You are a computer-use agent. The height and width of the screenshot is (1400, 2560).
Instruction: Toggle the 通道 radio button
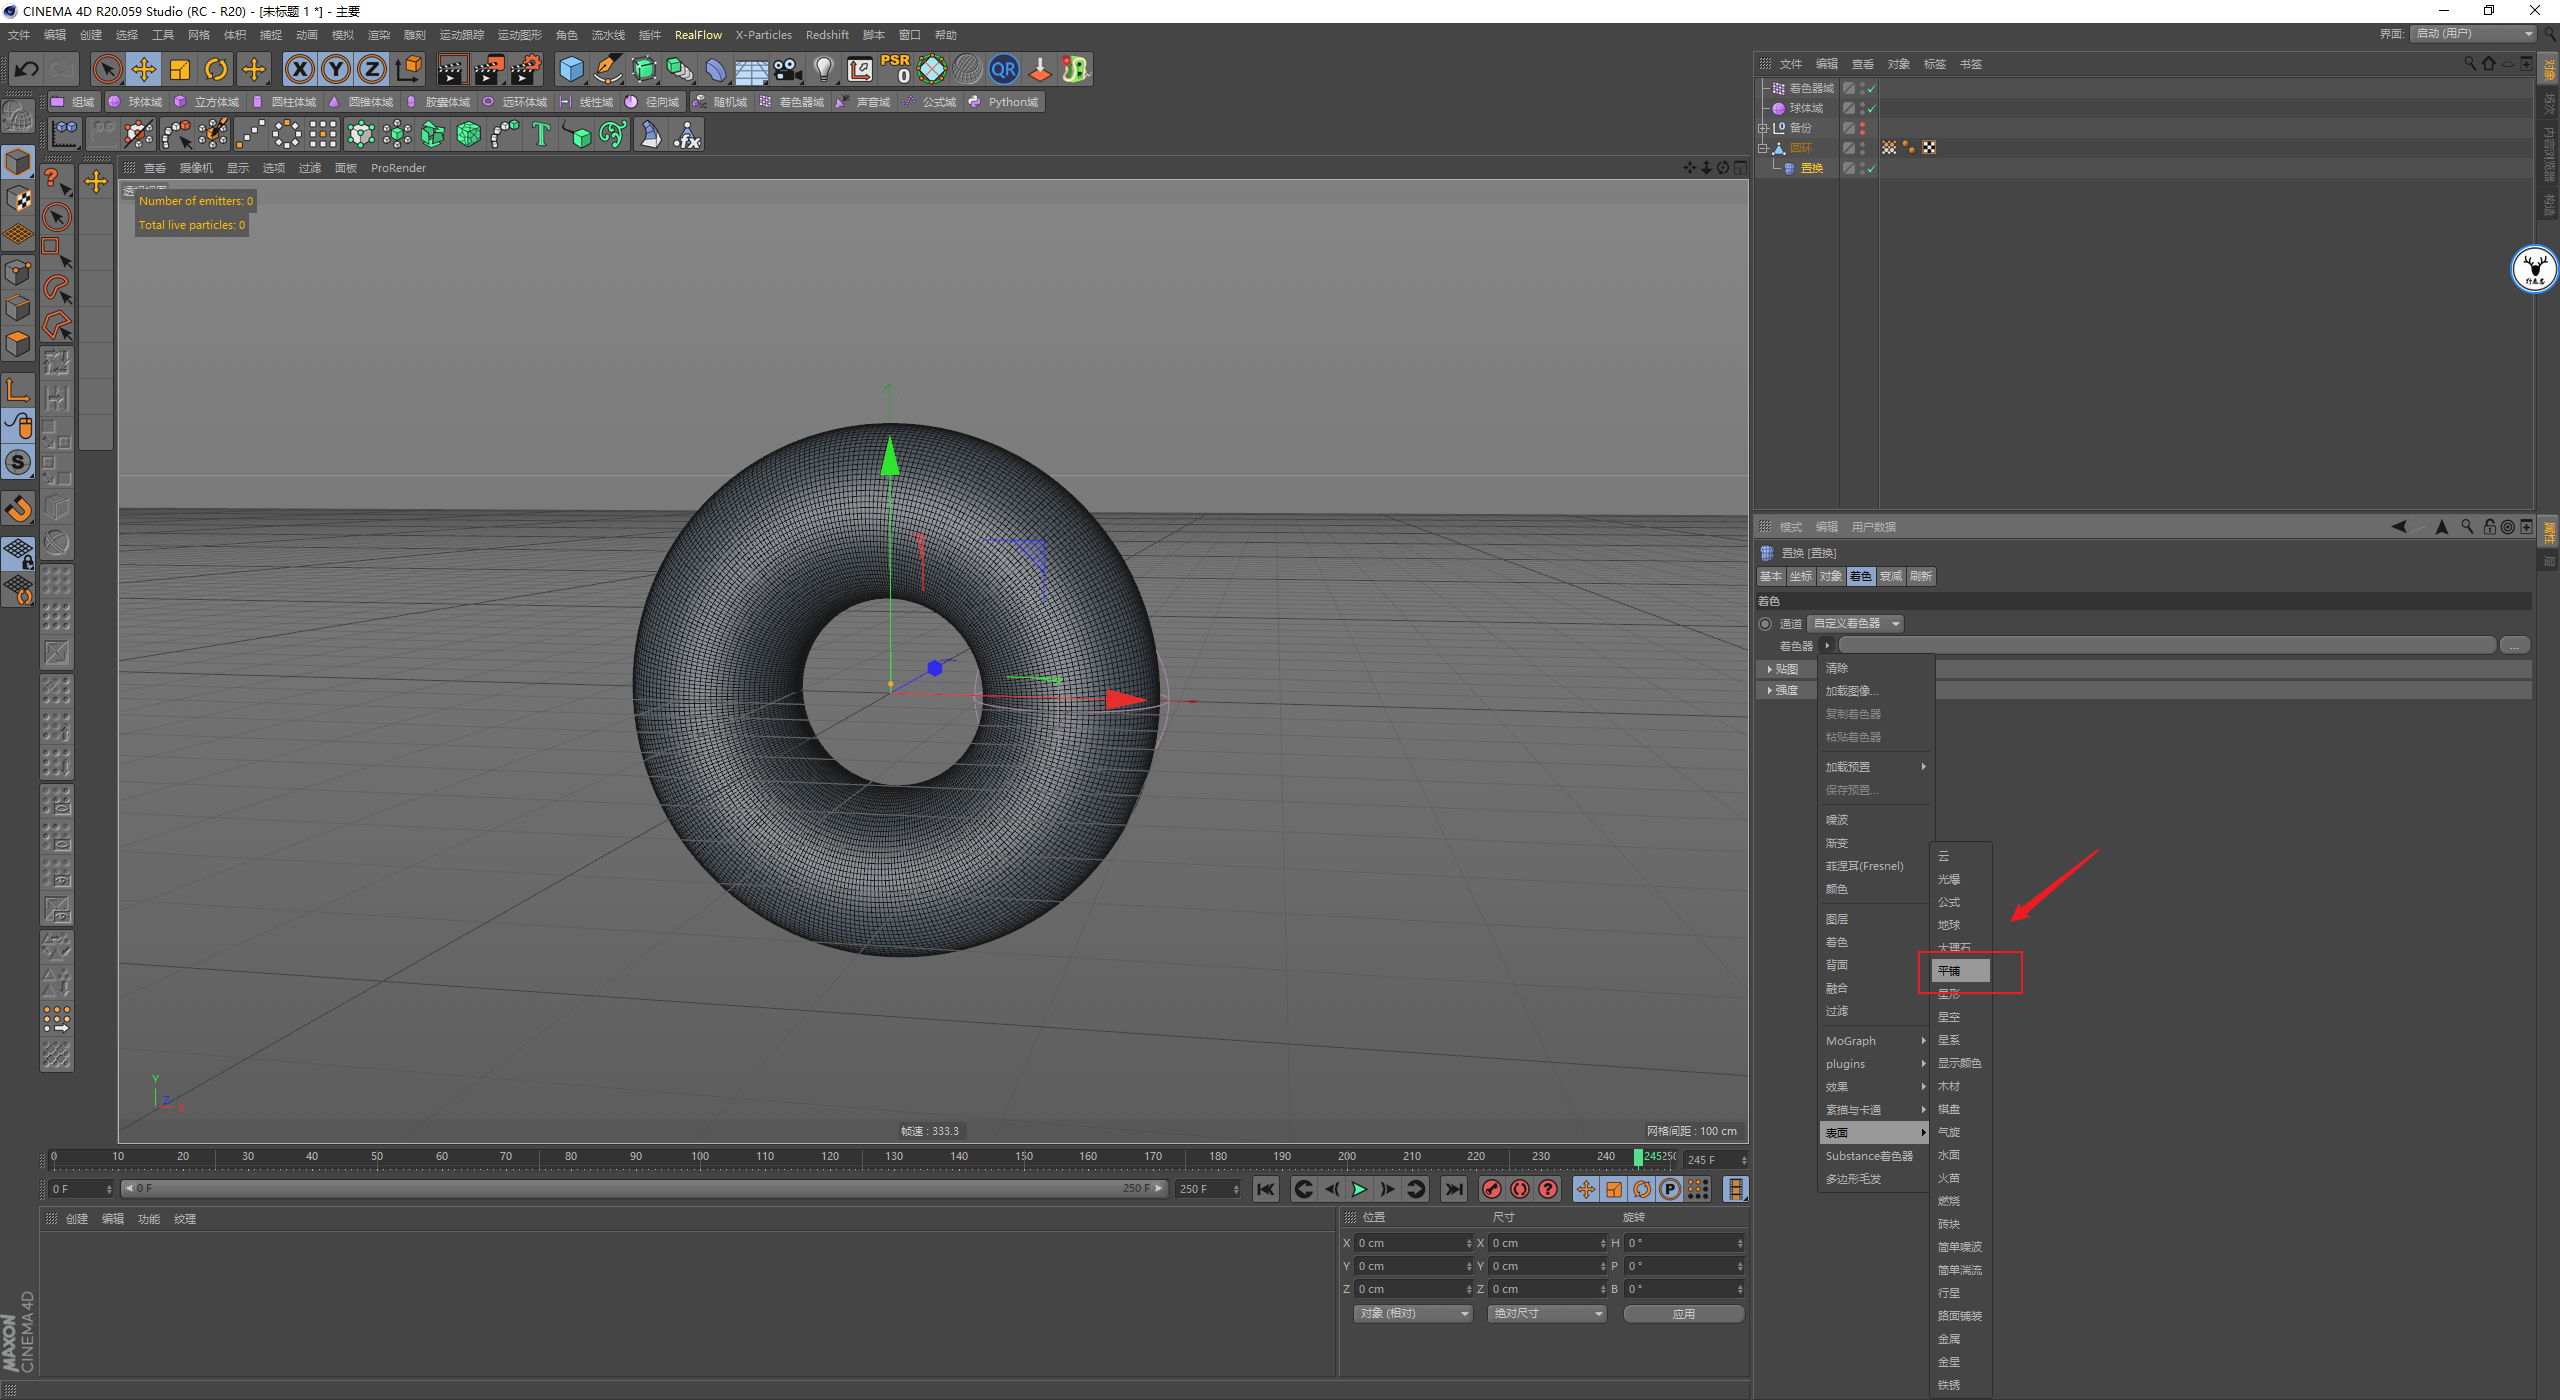1765,624
